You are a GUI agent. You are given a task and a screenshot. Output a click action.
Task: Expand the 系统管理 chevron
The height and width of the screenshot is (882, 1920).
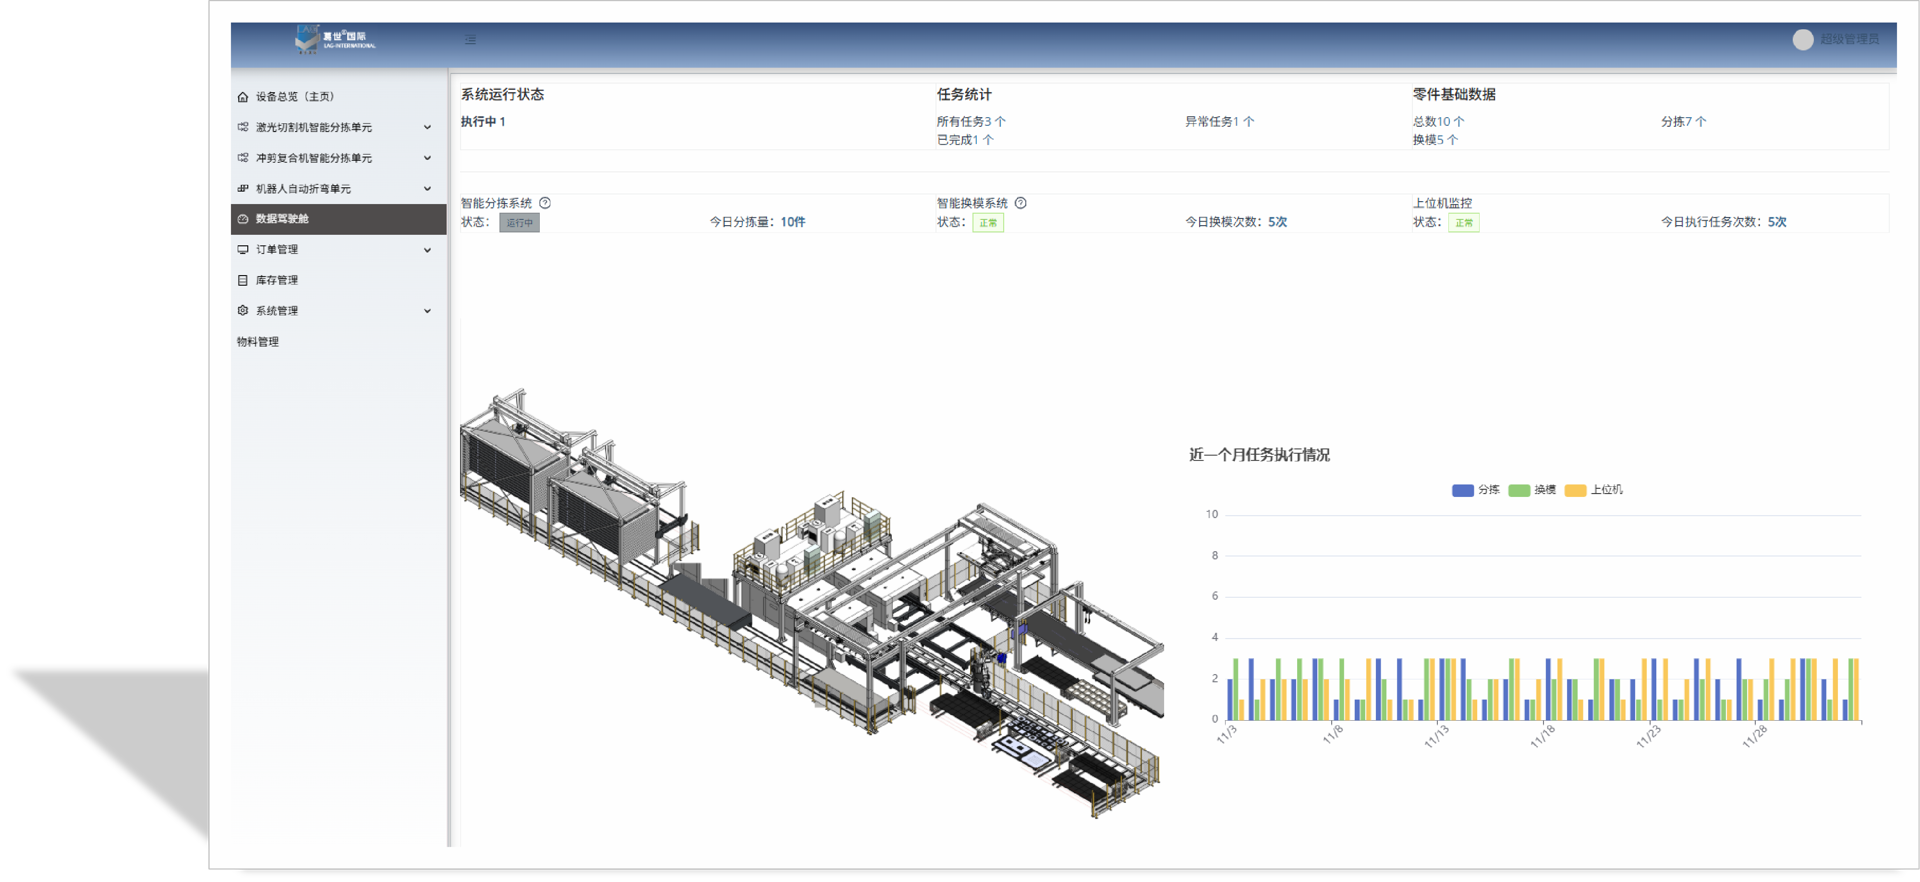pos(428,311)
